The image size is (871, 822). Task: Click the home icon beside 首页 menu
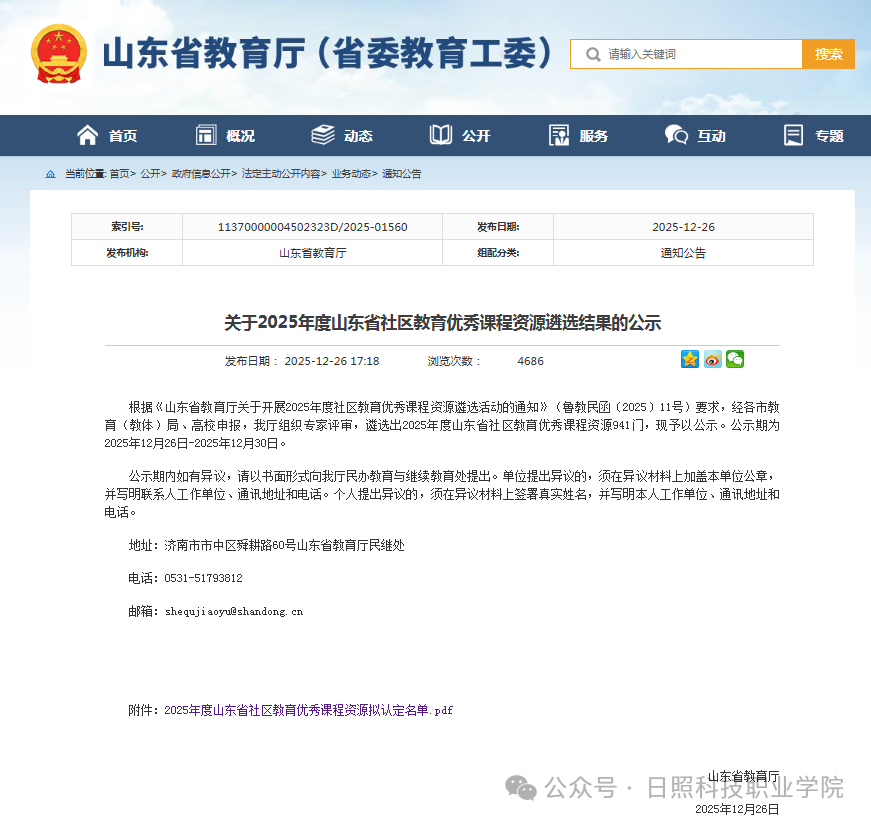tap(89, 135)
